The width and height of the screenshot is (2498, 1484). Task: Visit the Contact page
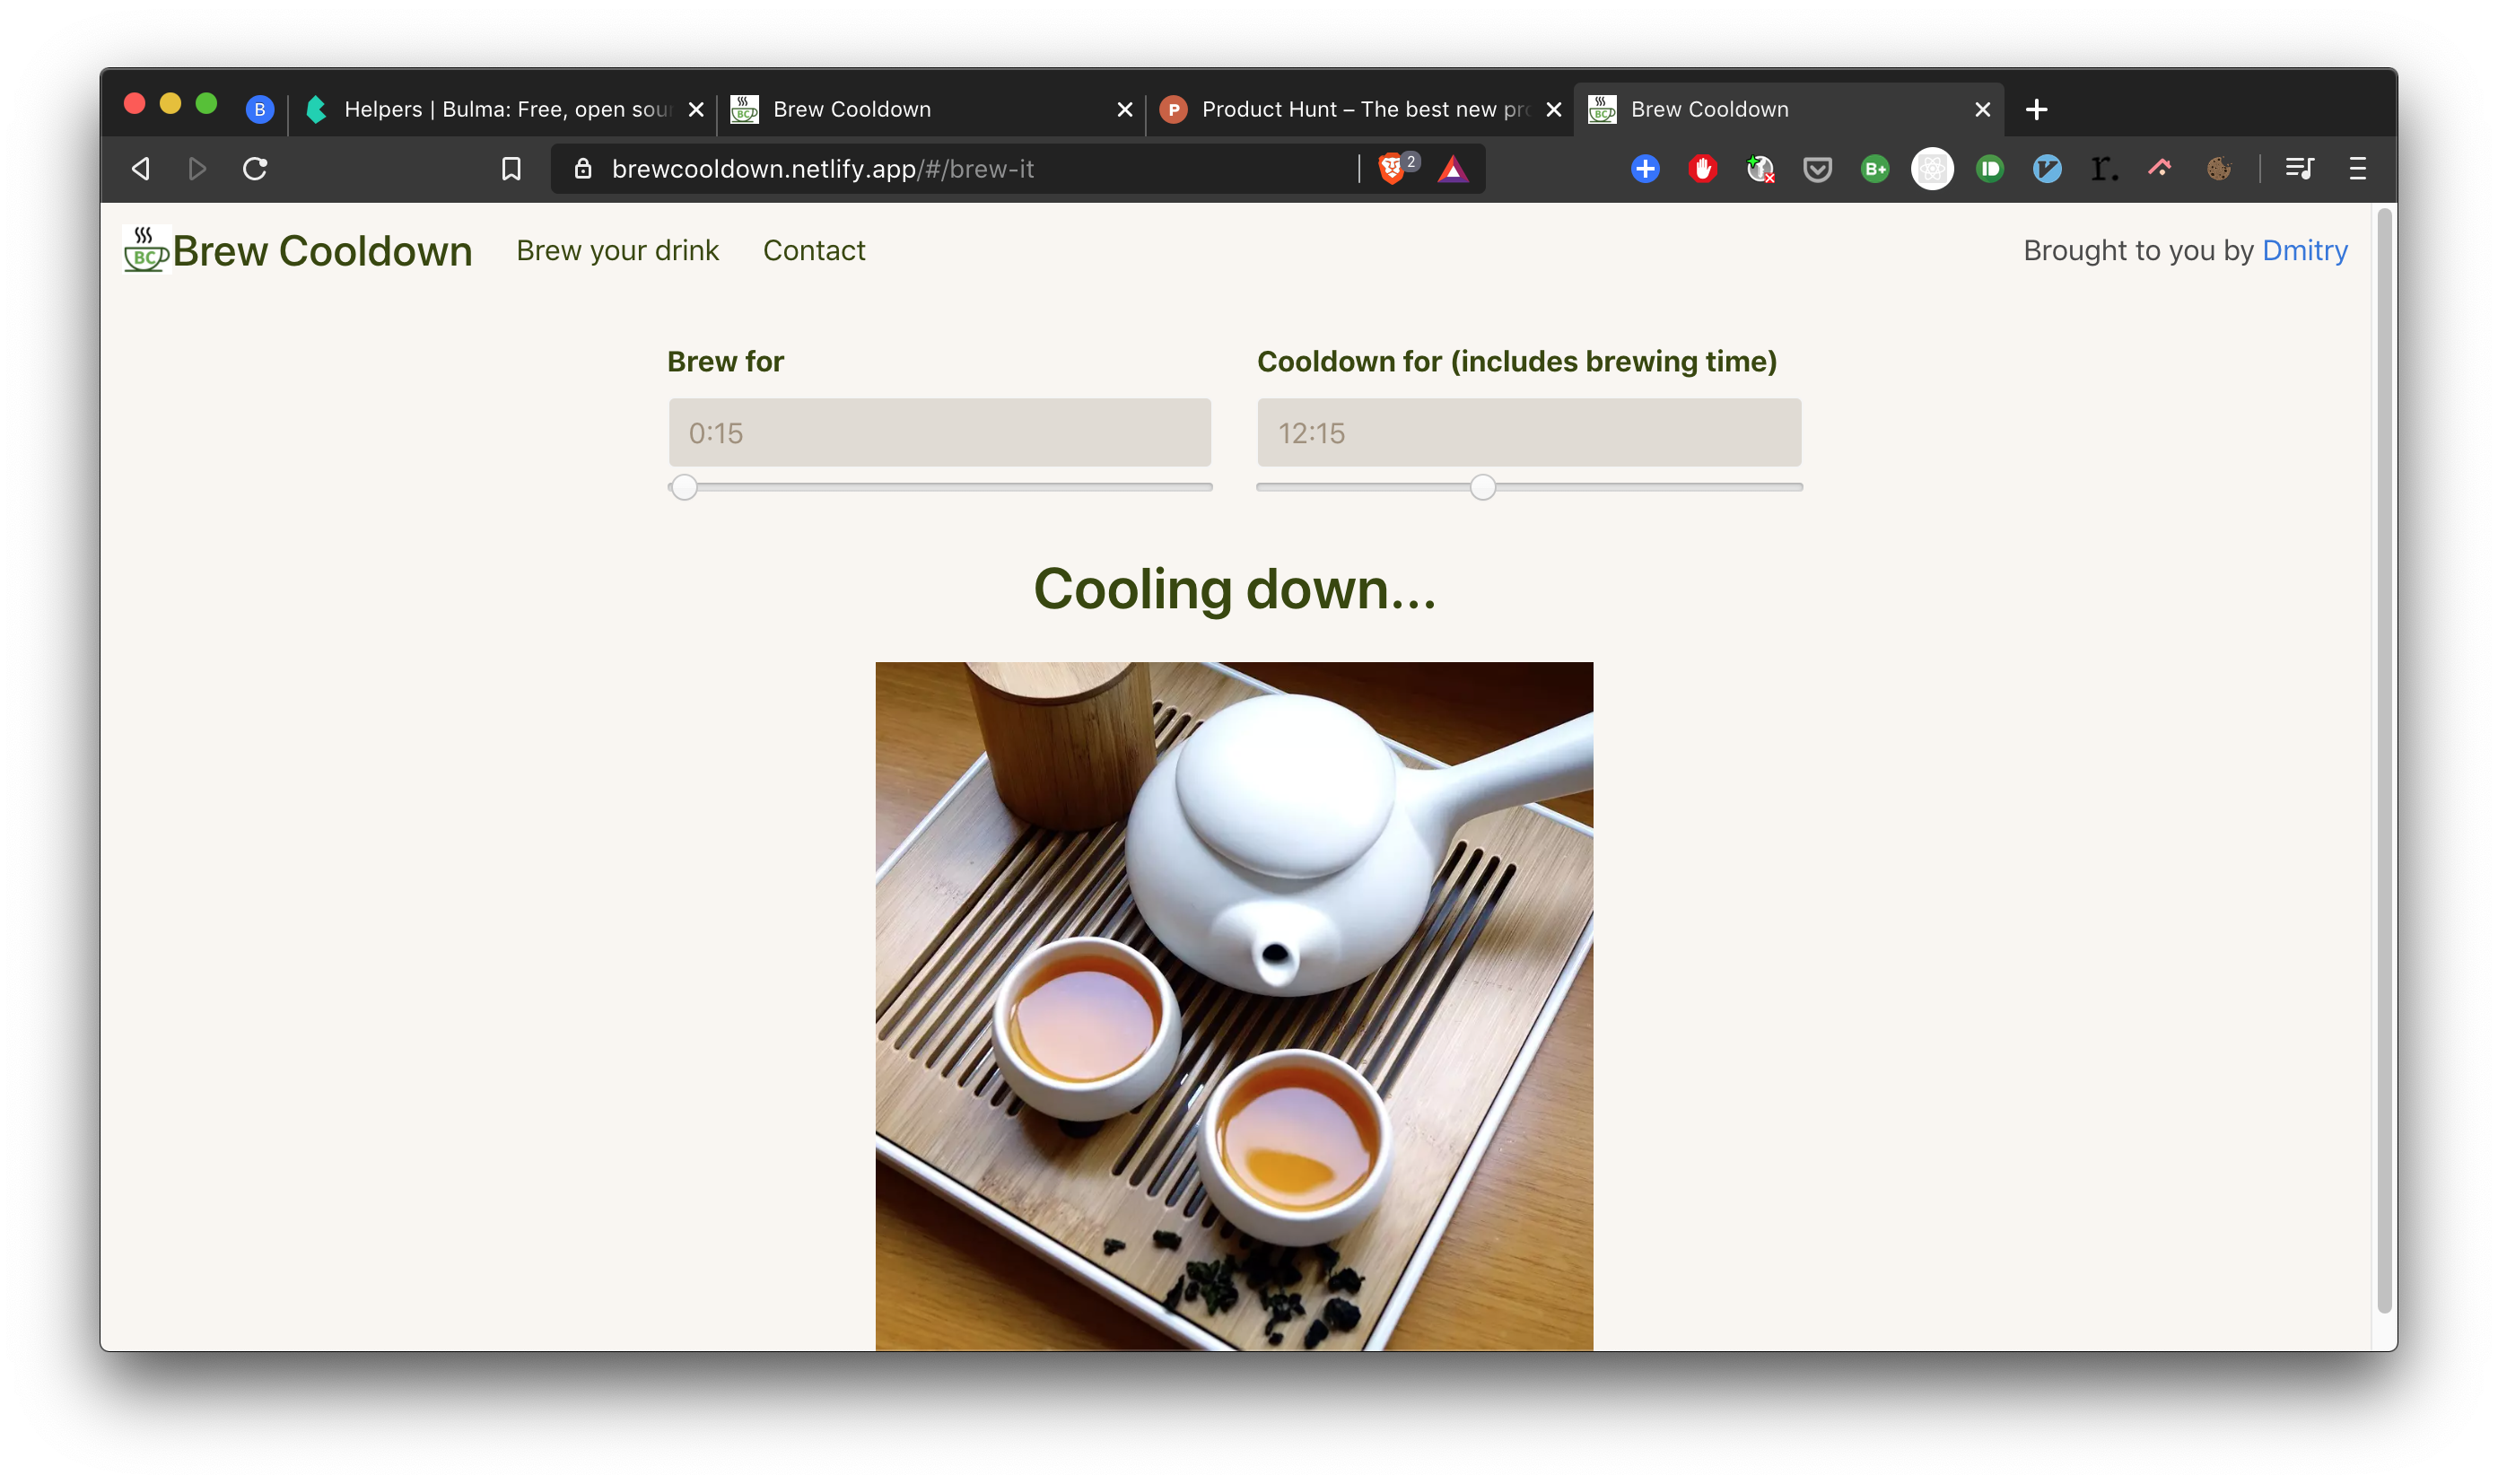[x=813, y=250]
